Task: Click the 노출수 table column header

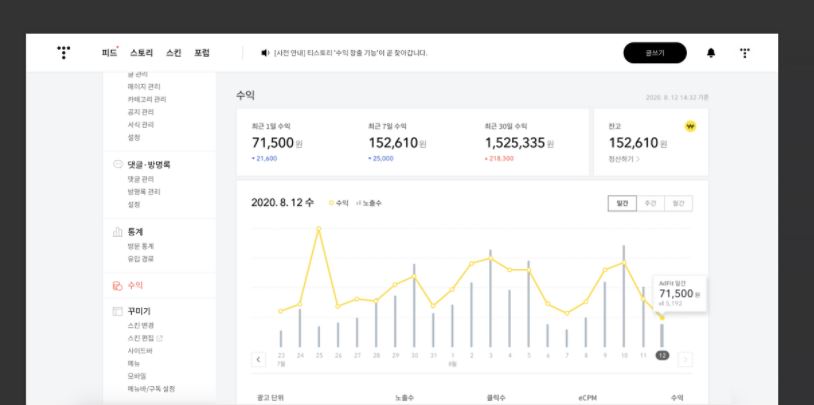Action: point(404,398)
